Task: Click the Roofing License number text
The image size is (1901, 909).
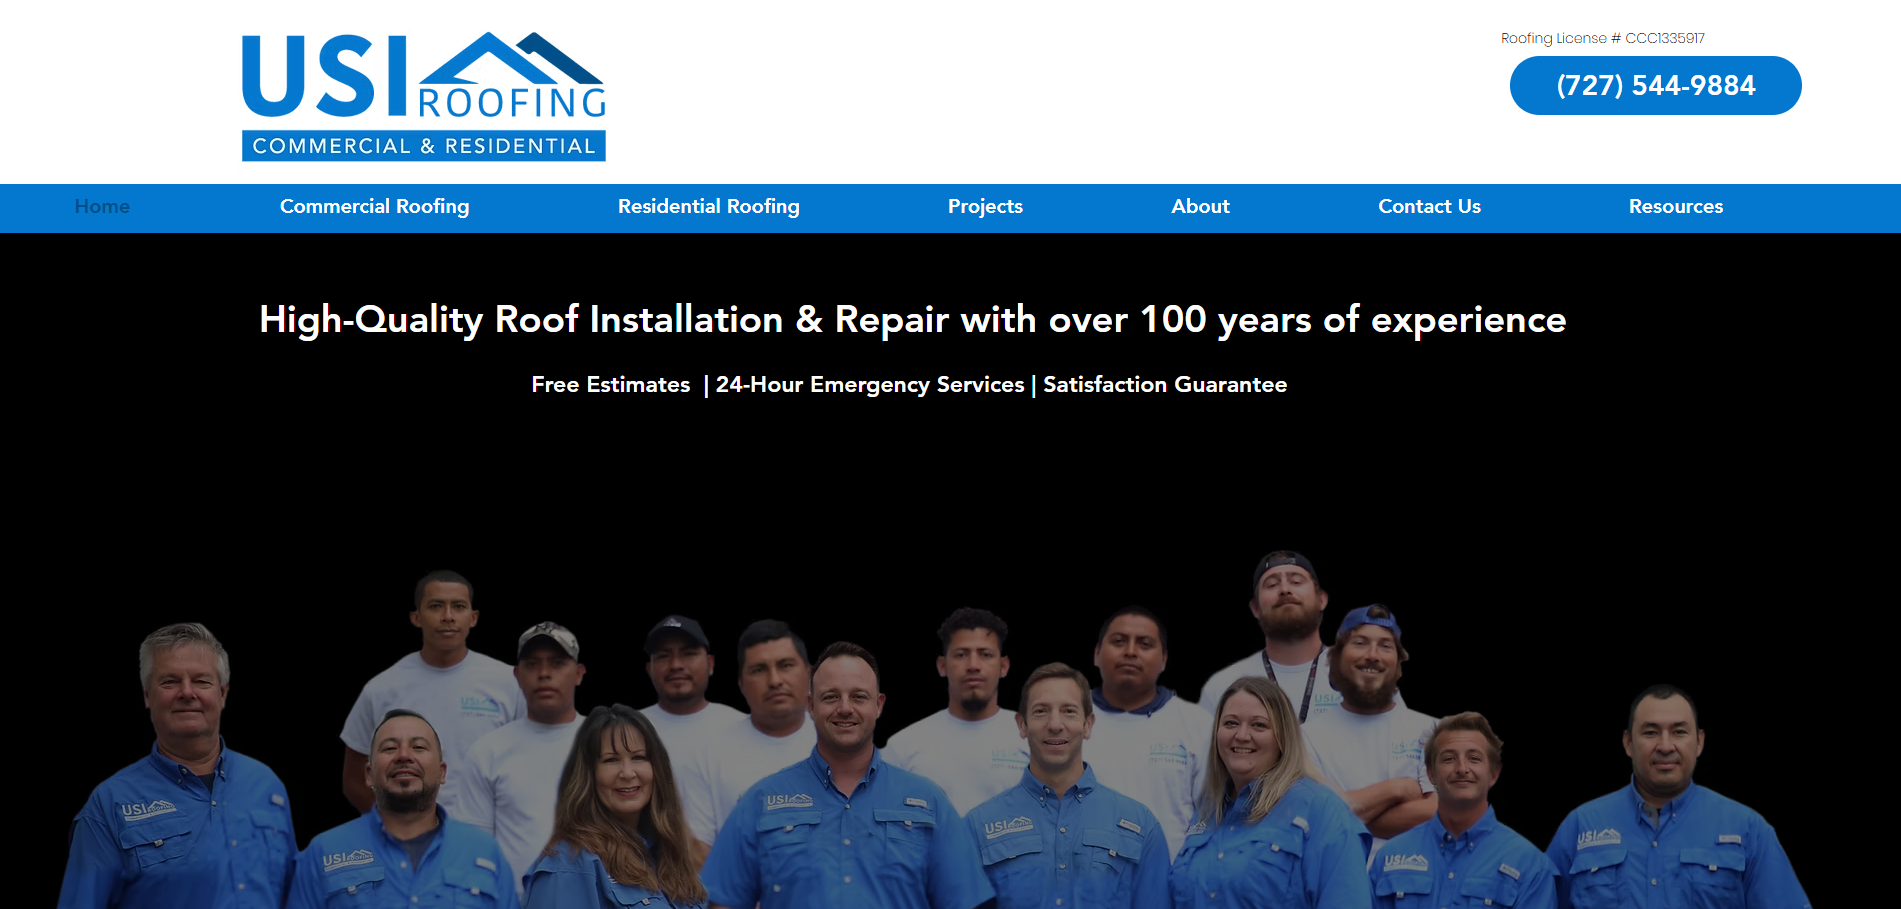Action: 1602,38
